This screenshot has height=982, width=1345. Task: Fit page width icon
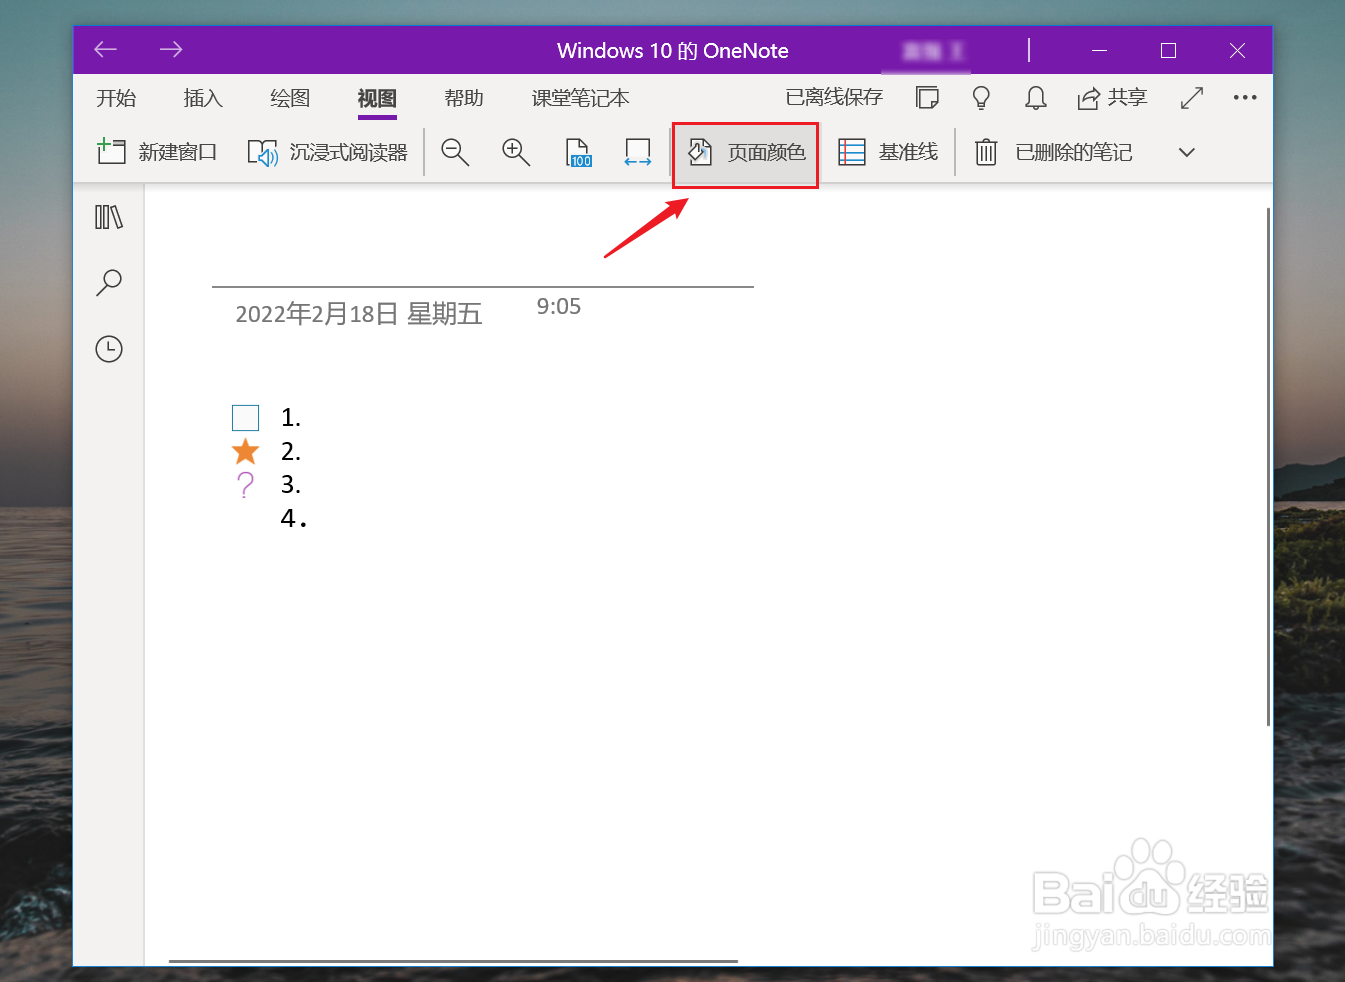click(x=638, y=152)
